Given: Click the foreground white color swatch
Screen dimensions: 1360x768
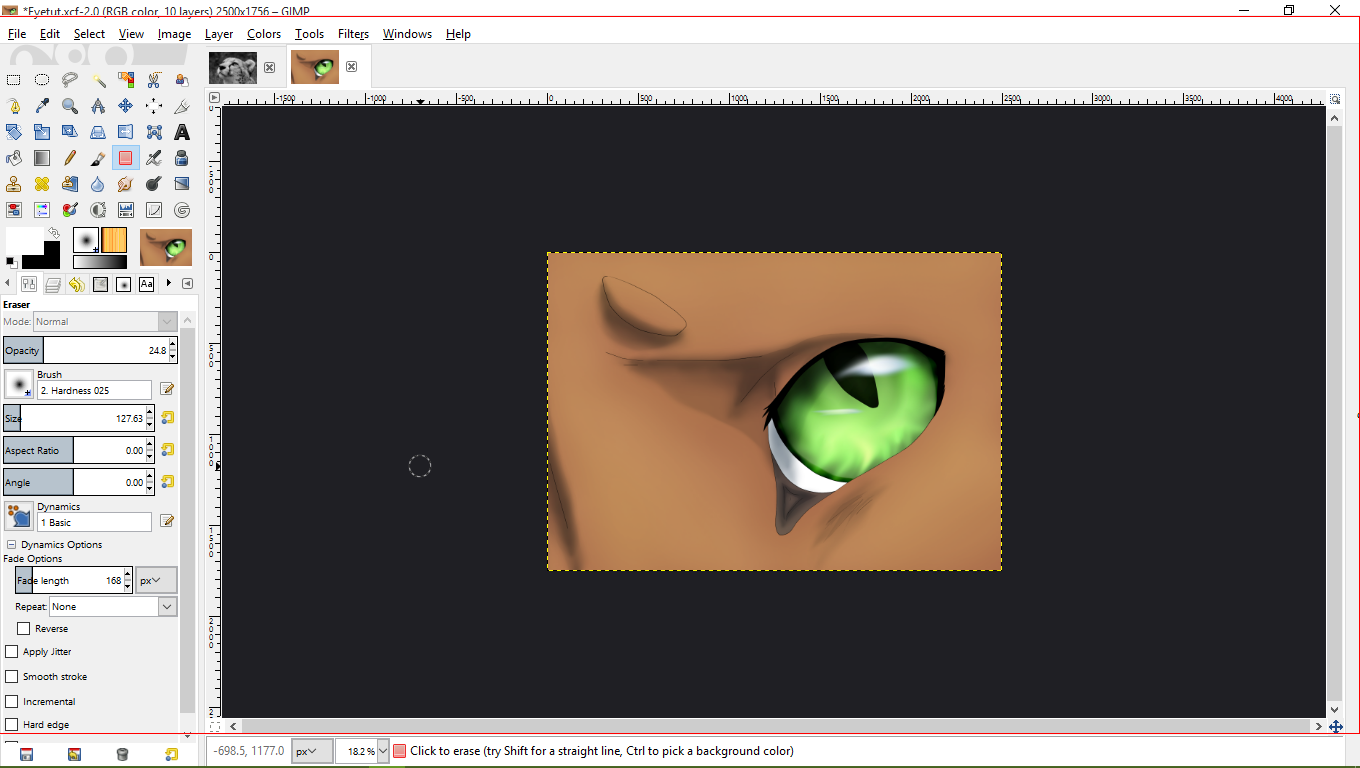Looking at the screenshot, I should [x=23, y=241].
